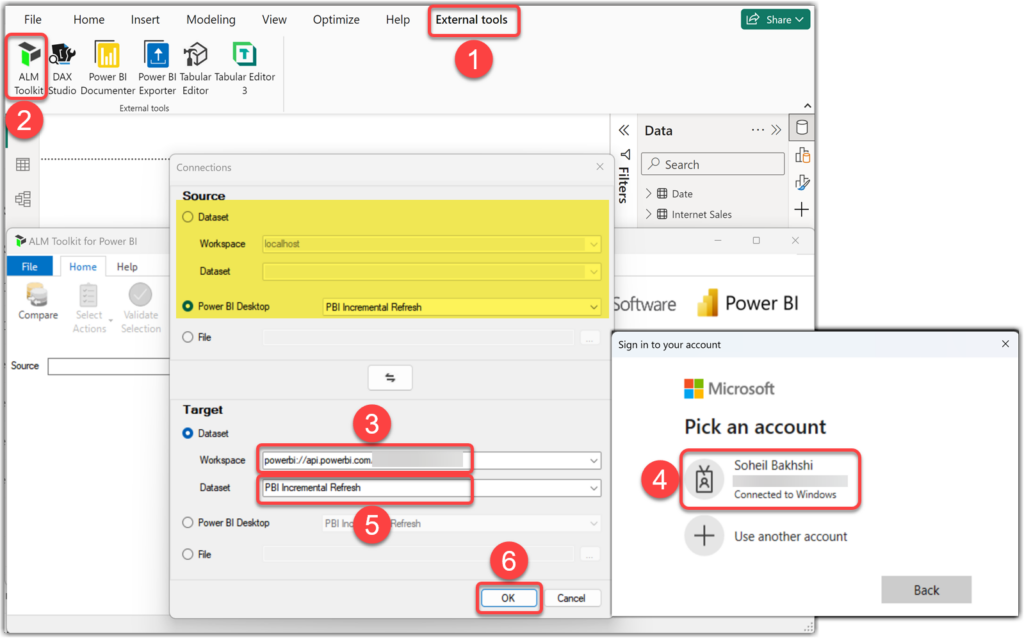Click Select Actions in ALM Toolkit
This screenshot has width=1024, height=638.
(x=89, y=308)
